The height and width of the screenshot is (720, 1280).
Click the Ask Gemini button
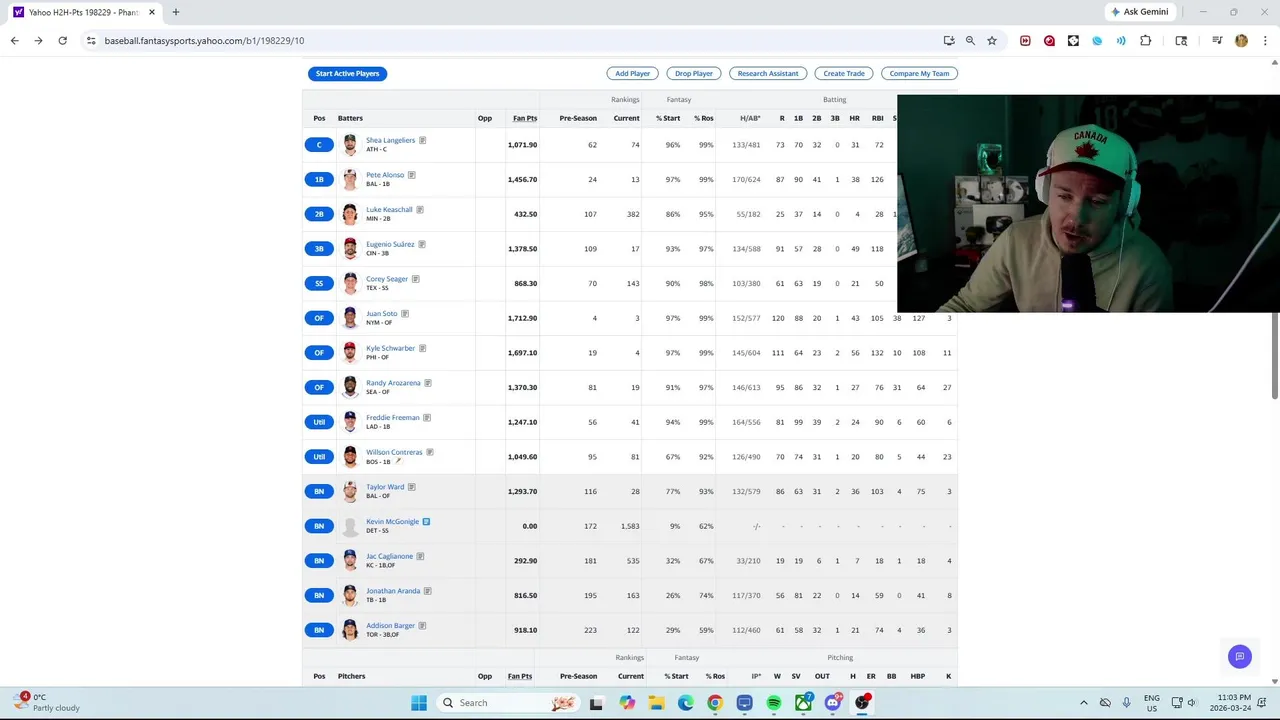[1139, 12]
